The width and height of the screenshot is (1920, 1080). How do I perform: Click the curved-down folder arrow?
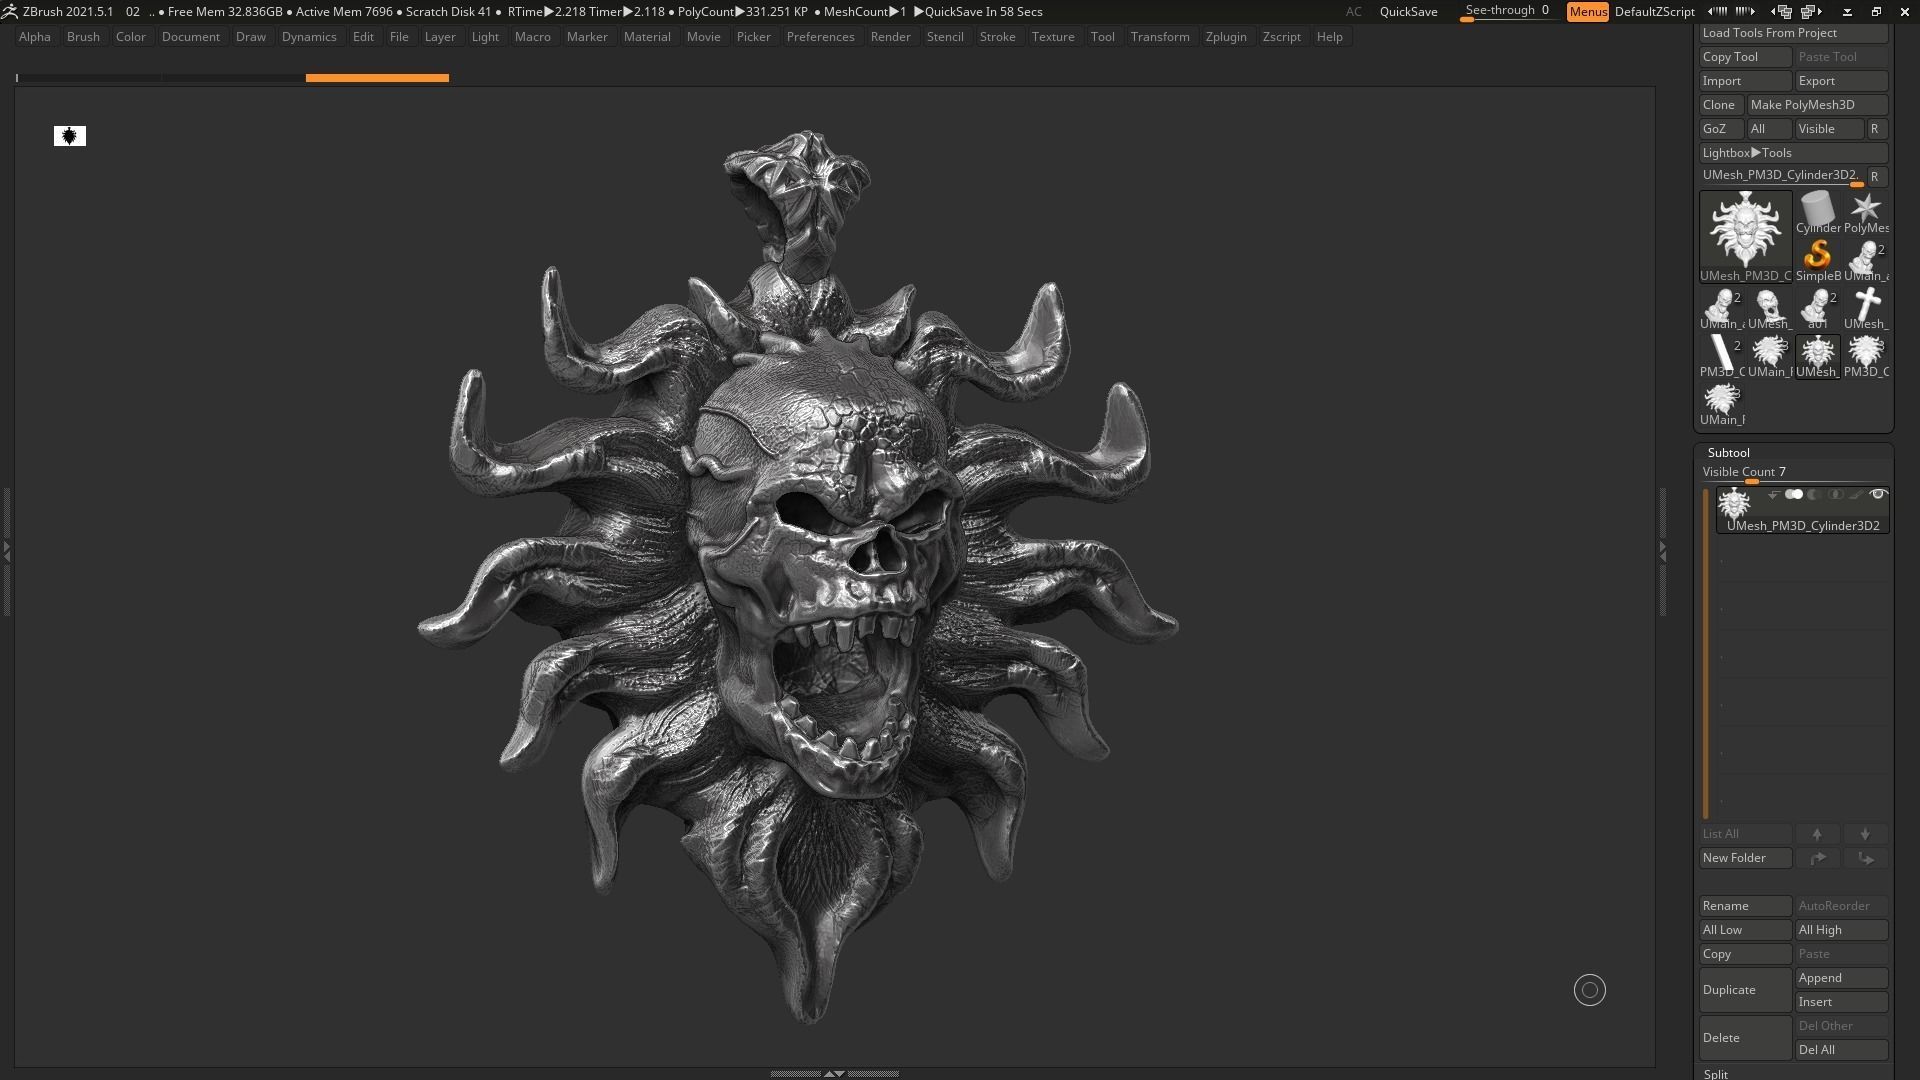point(1865,858)
